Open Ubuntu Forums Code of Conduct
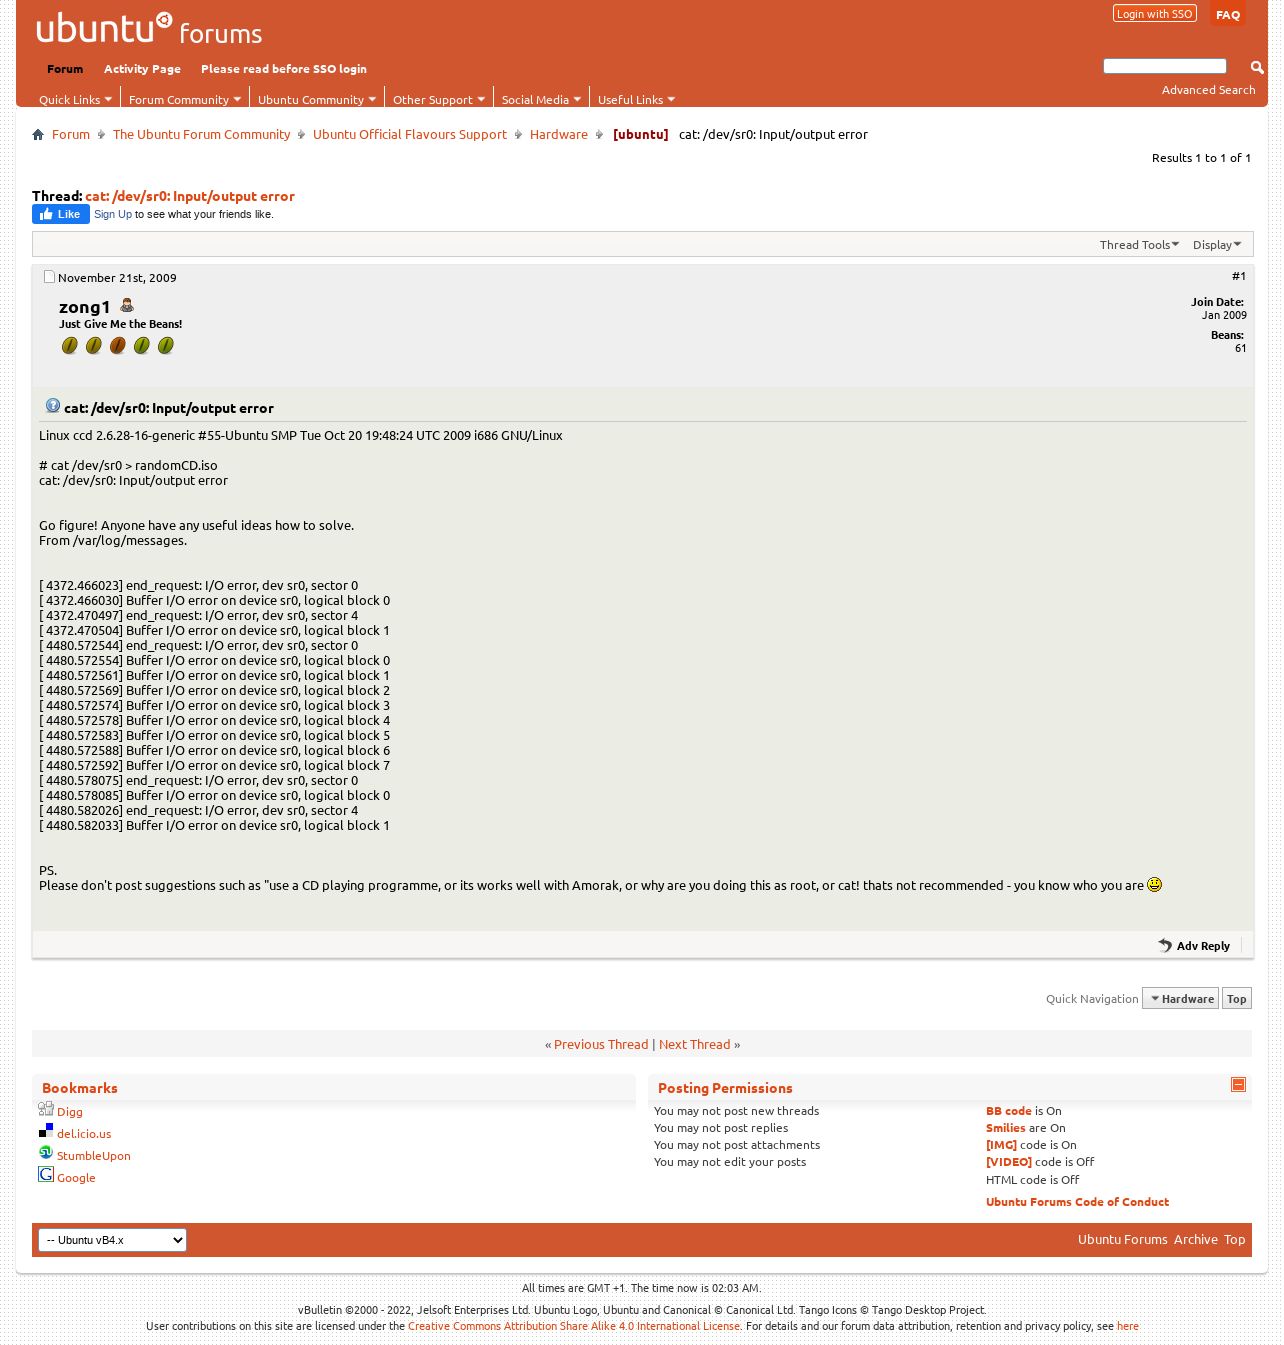Image resolution: width=1284 pixels, height=1345 pixels. click(1077, 1202)
